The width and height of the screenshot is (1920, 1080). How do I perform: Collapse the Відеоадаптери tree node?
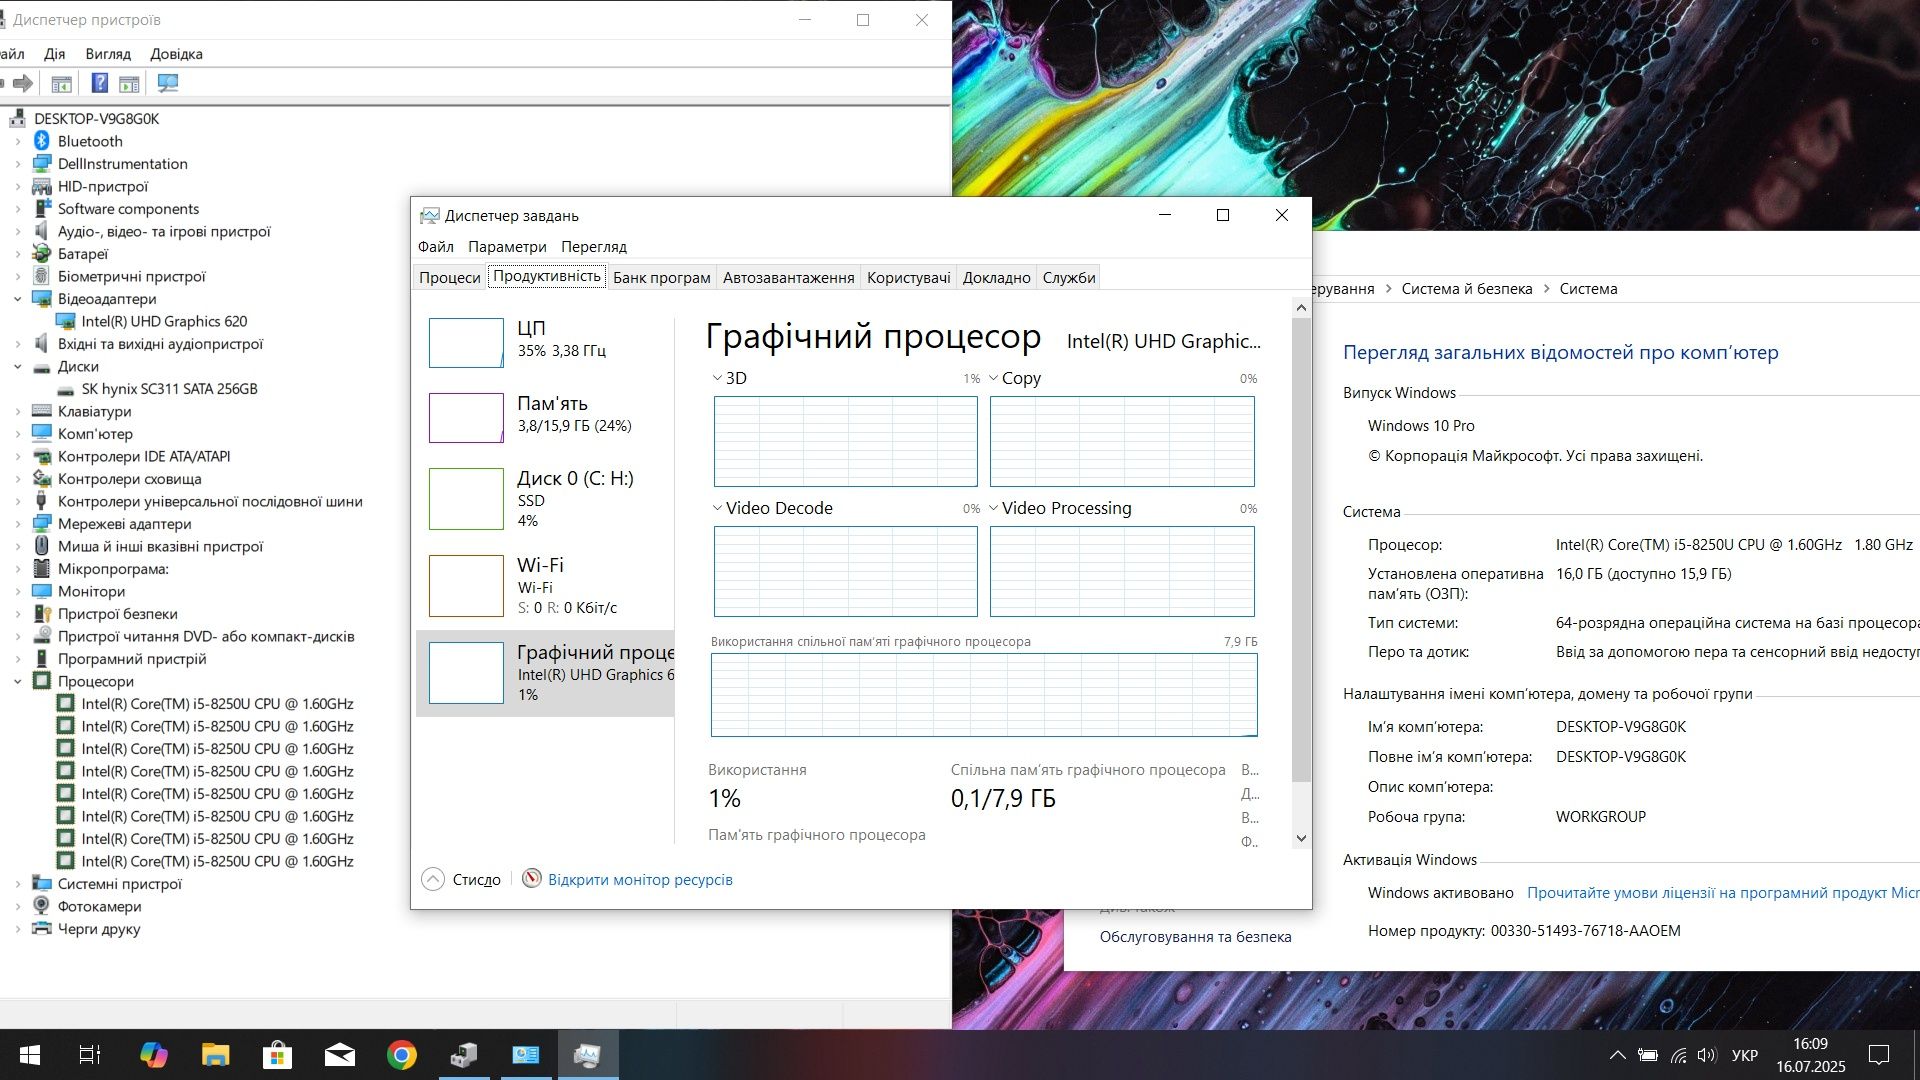tap(18, 299)
